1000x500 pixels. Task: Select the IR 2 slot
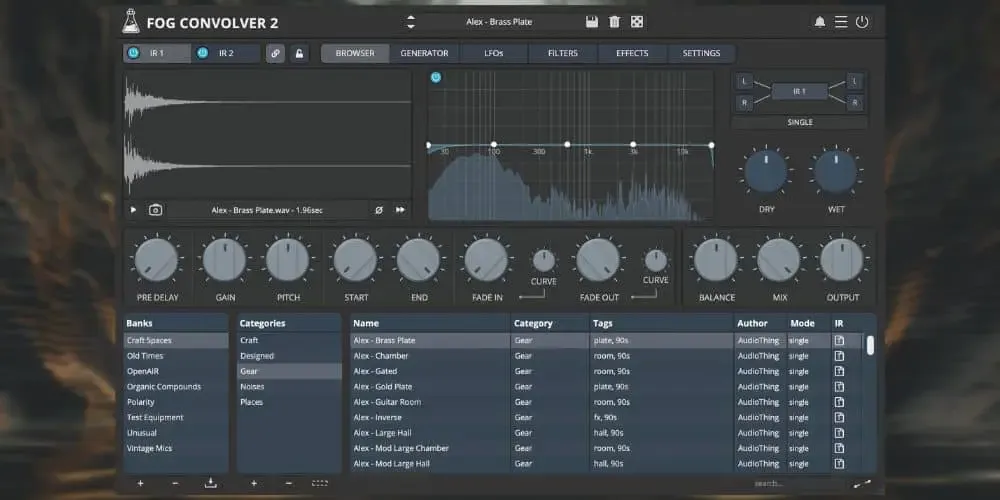pos(226,53)
